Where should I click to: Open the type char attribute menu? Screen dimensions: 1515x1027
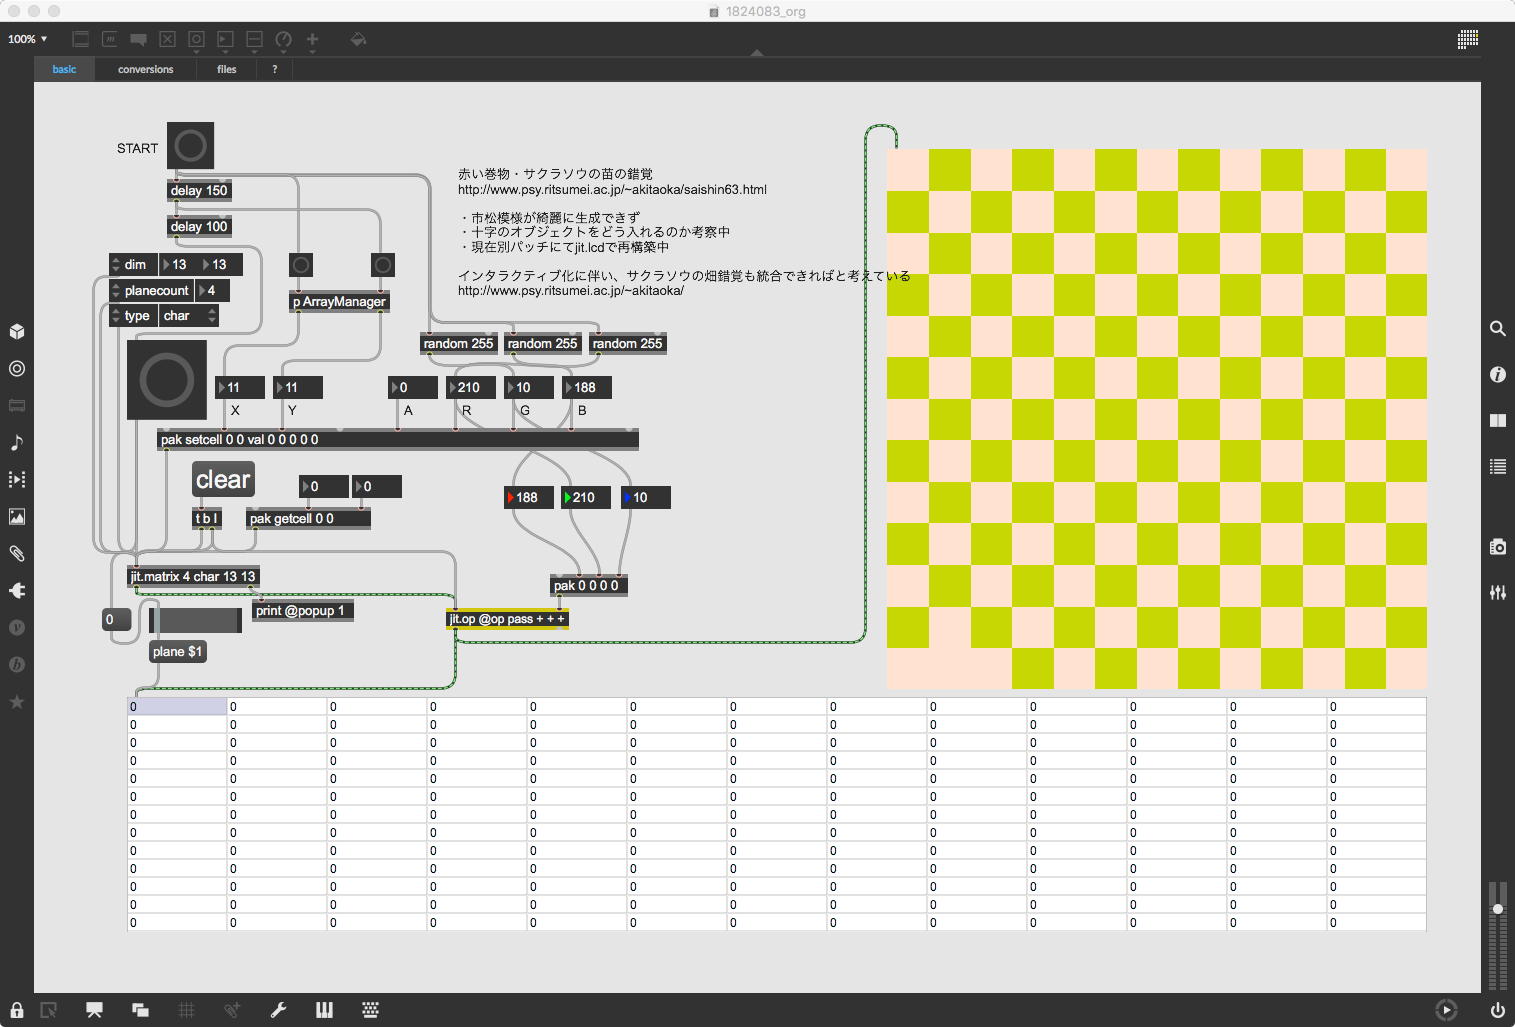click(188, 316)
